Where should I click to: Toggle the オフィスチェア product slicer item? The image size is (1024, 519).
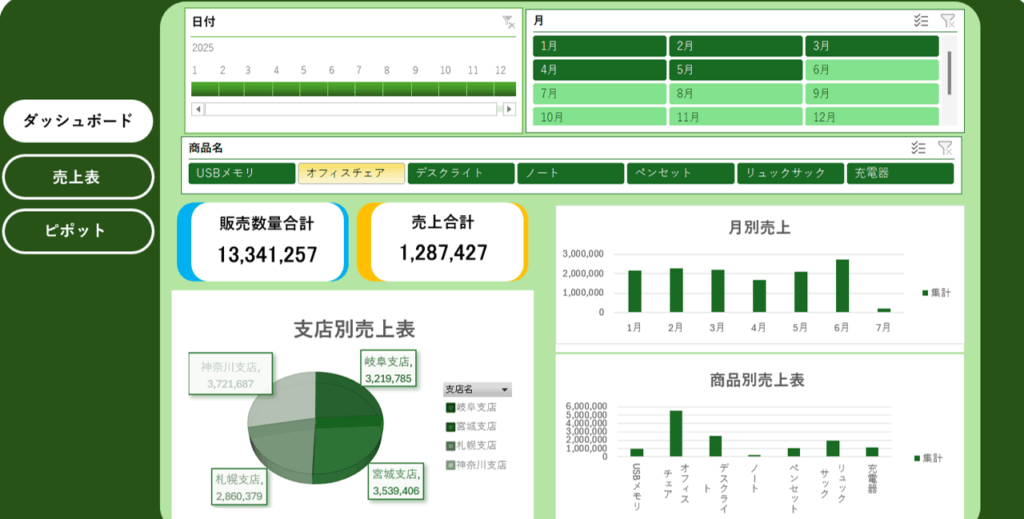(x=351, y=173)
